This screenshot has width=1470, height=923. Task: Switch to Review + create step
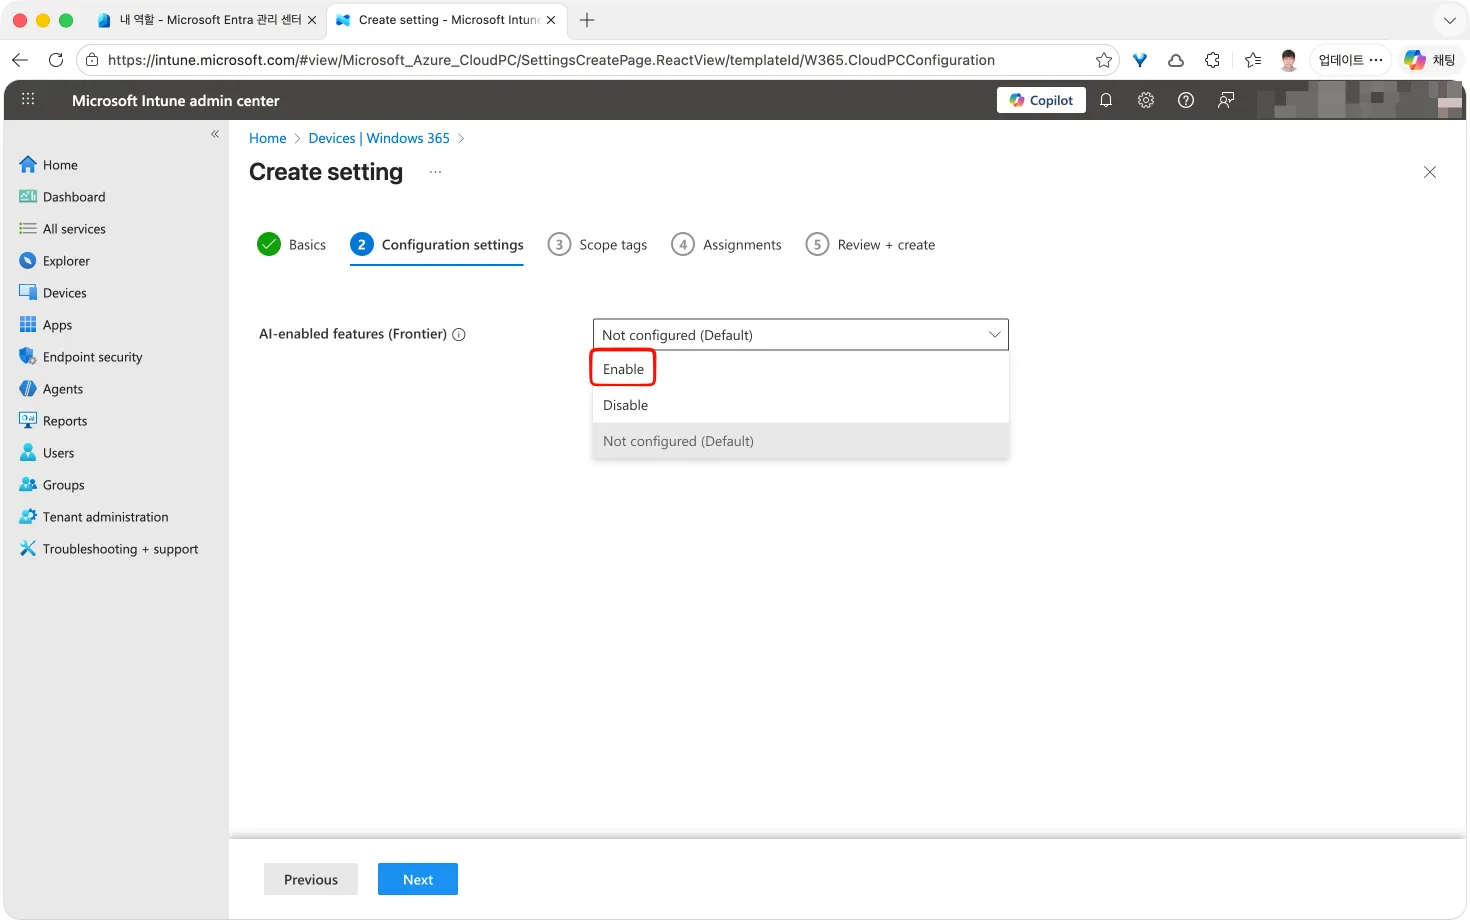(871, 245)
